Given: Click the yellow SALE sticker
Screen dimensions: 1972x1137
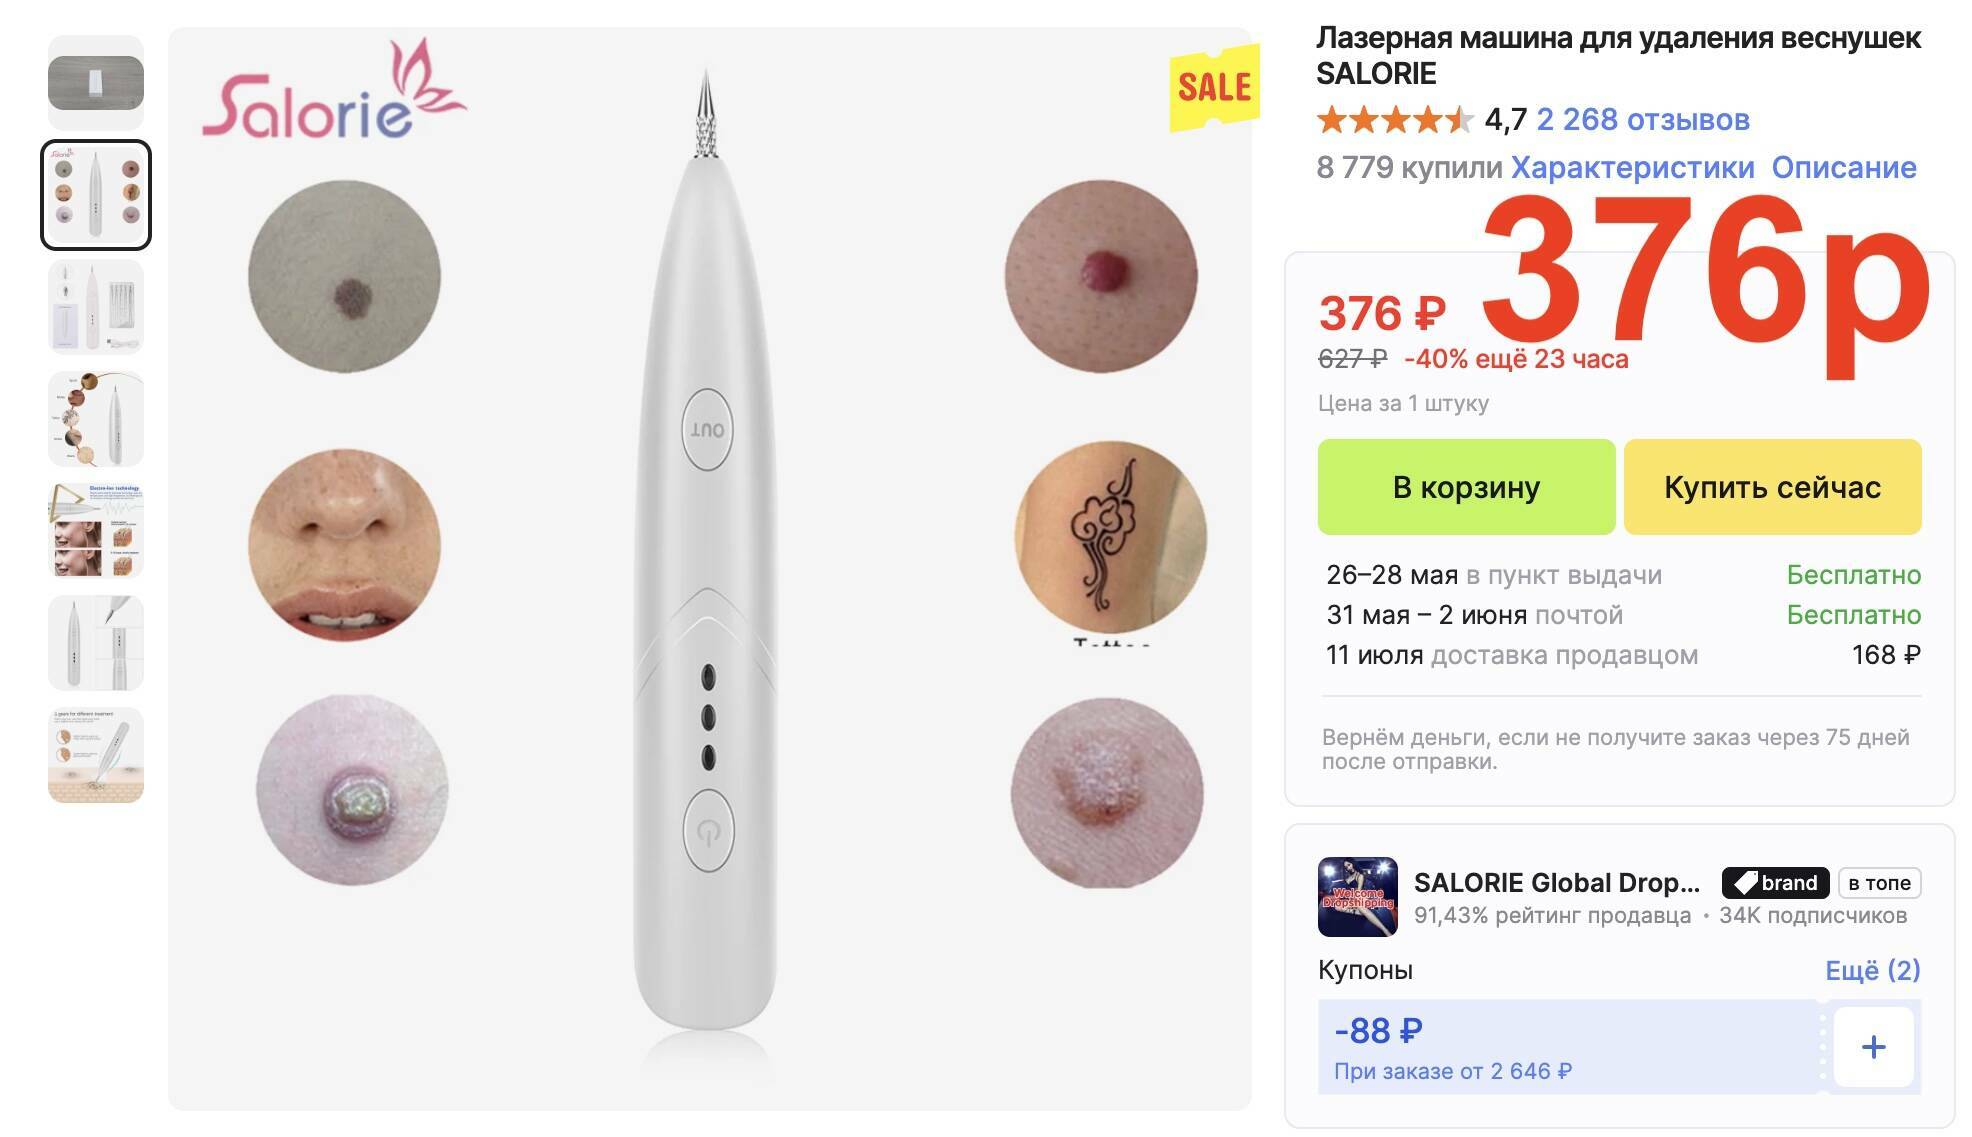Looking at the screenshot, I should click(1214, 88).
